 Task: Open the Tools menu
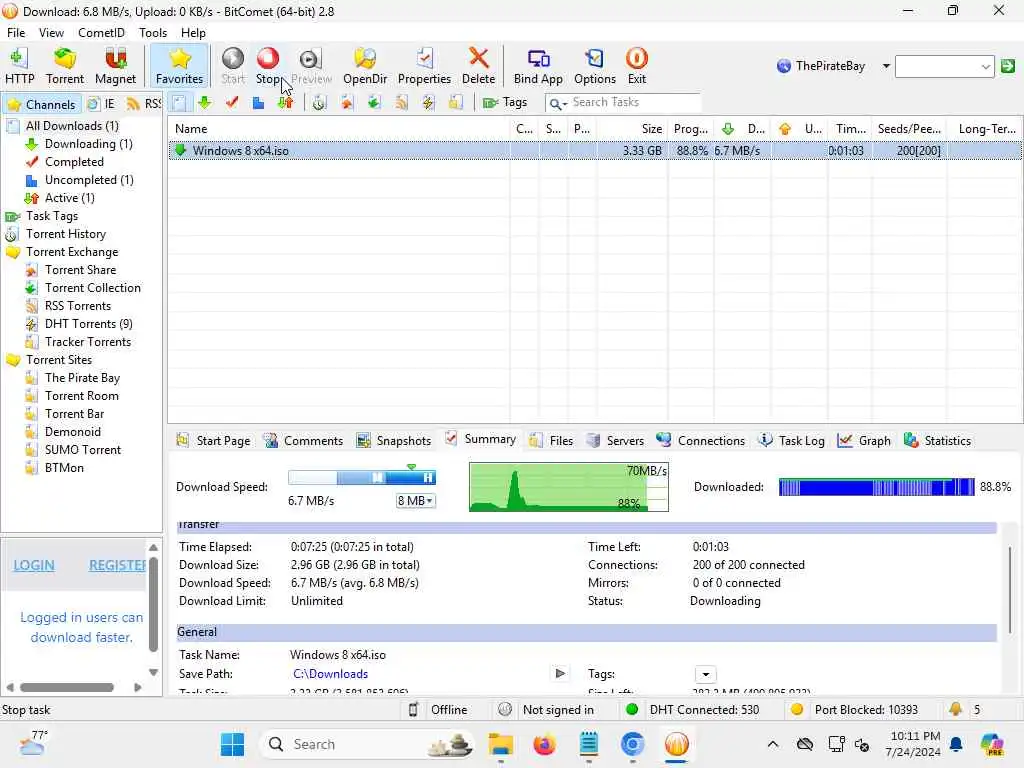(153, 33)
